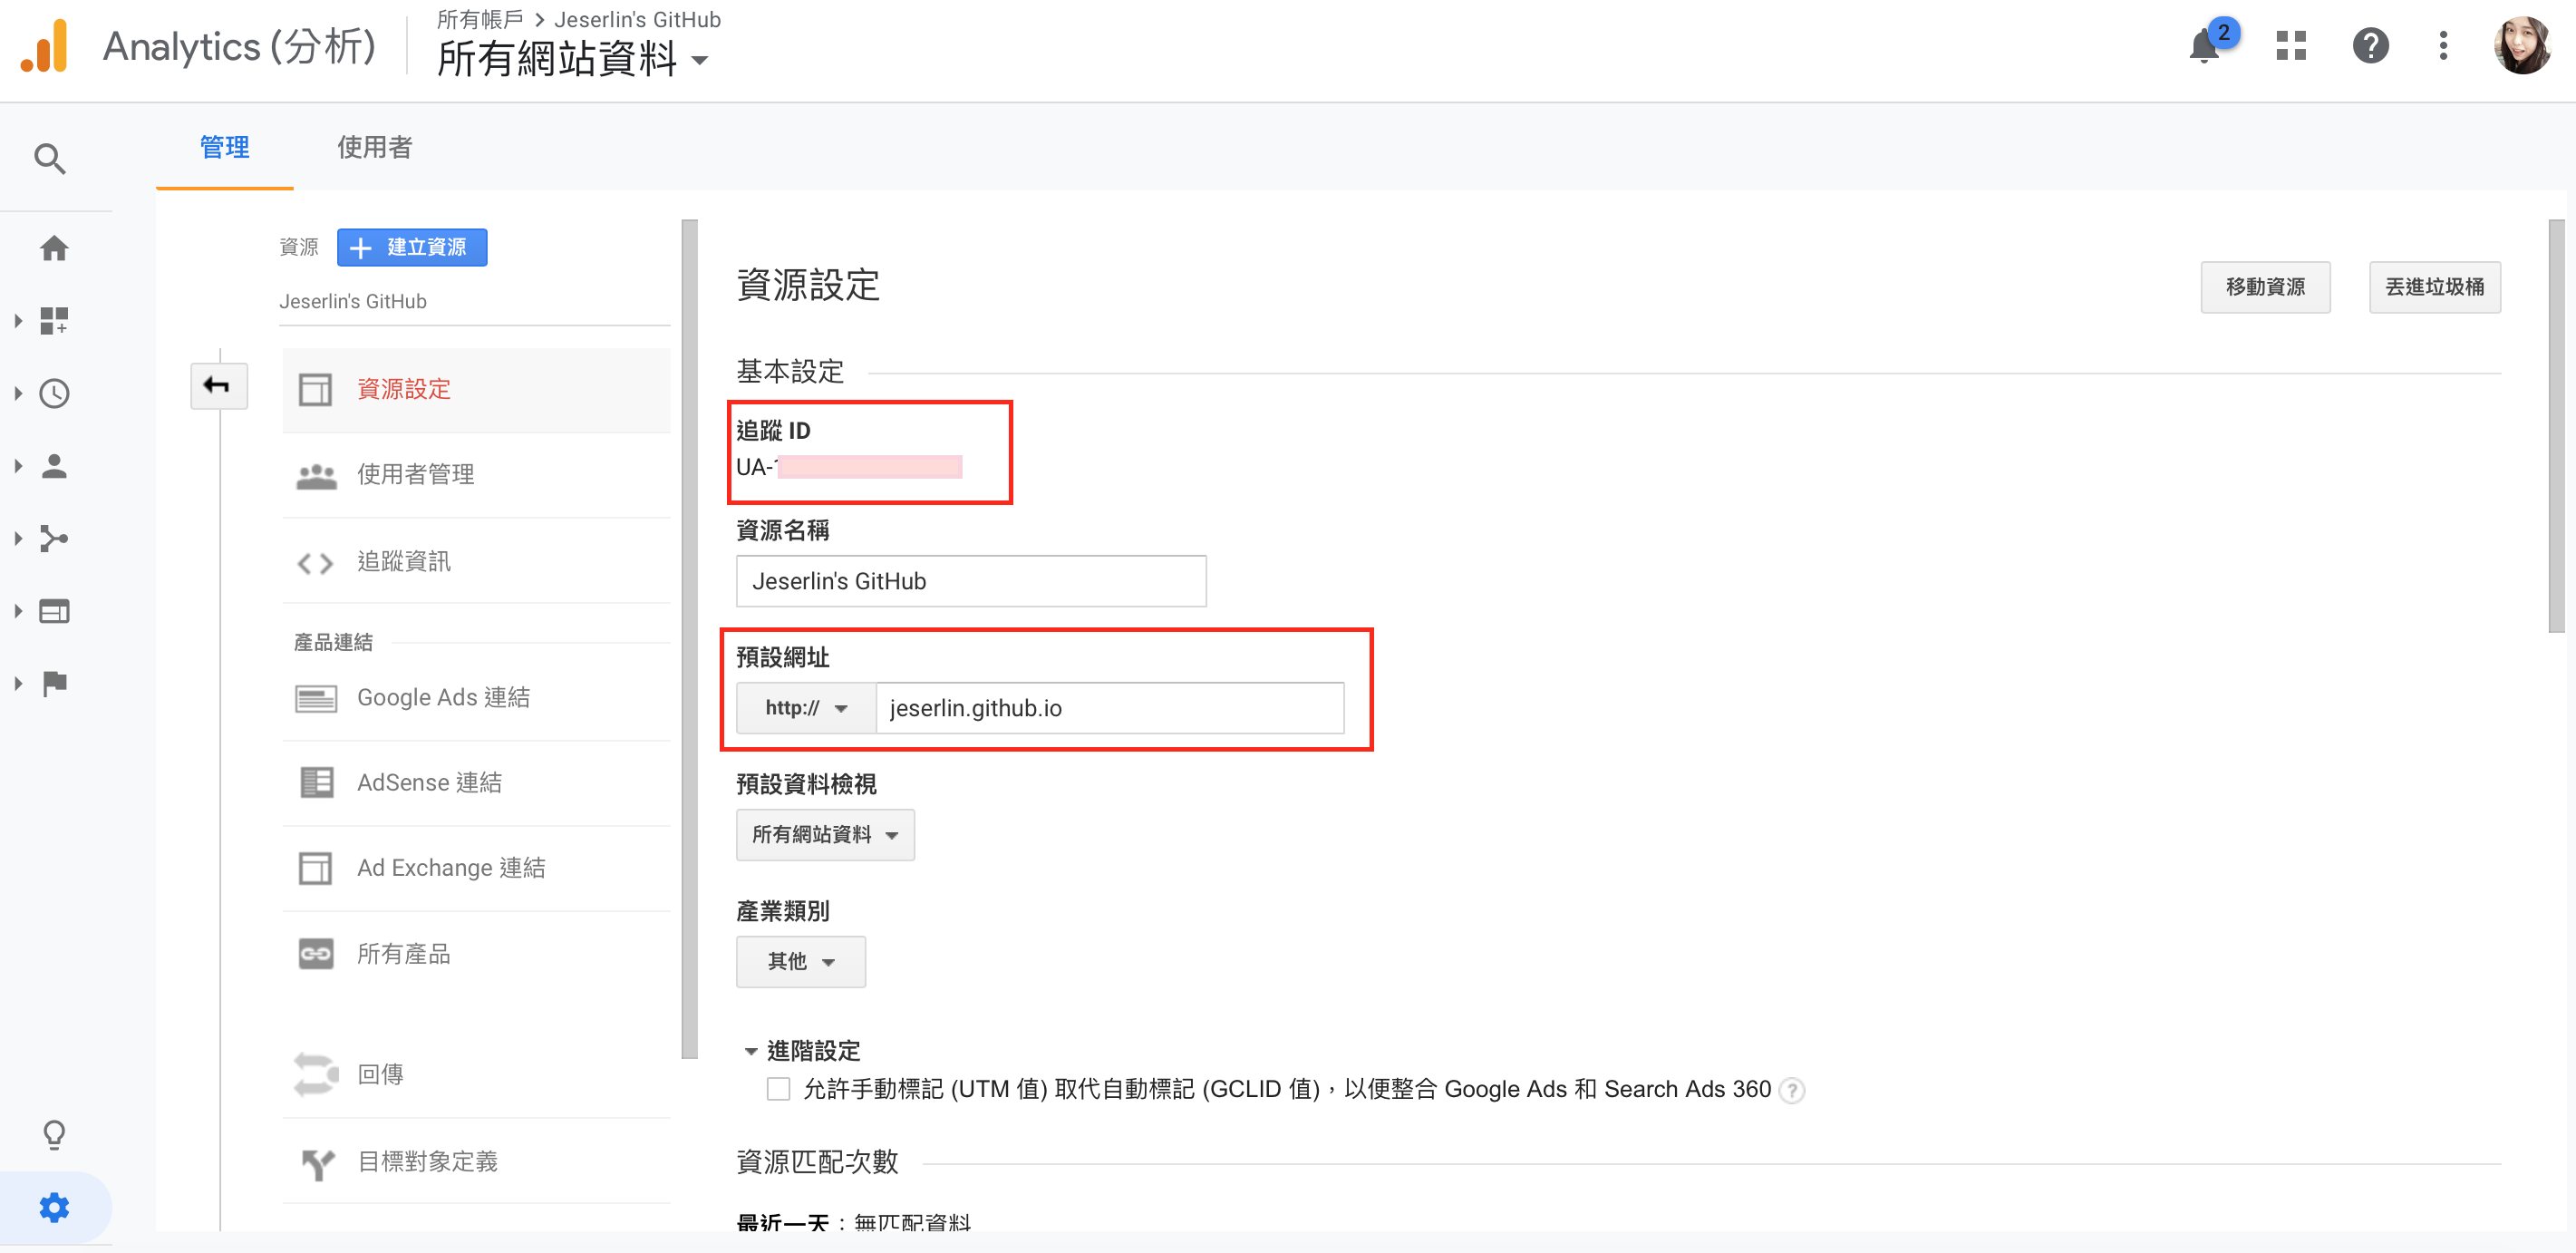Click the search magnifier in sidebar
This screenshot has width=2576, height=1253.
click(x=50, y=158)
